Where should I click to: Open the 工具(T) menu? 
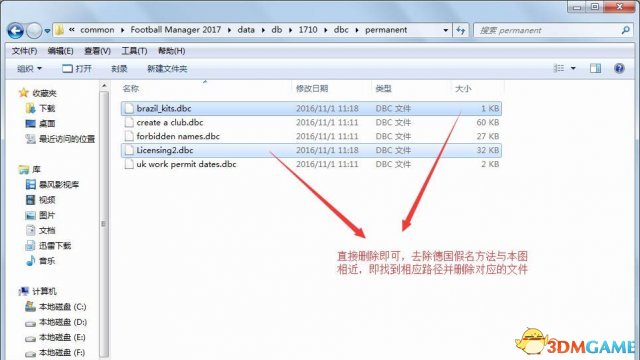click(x=134, y=51)
